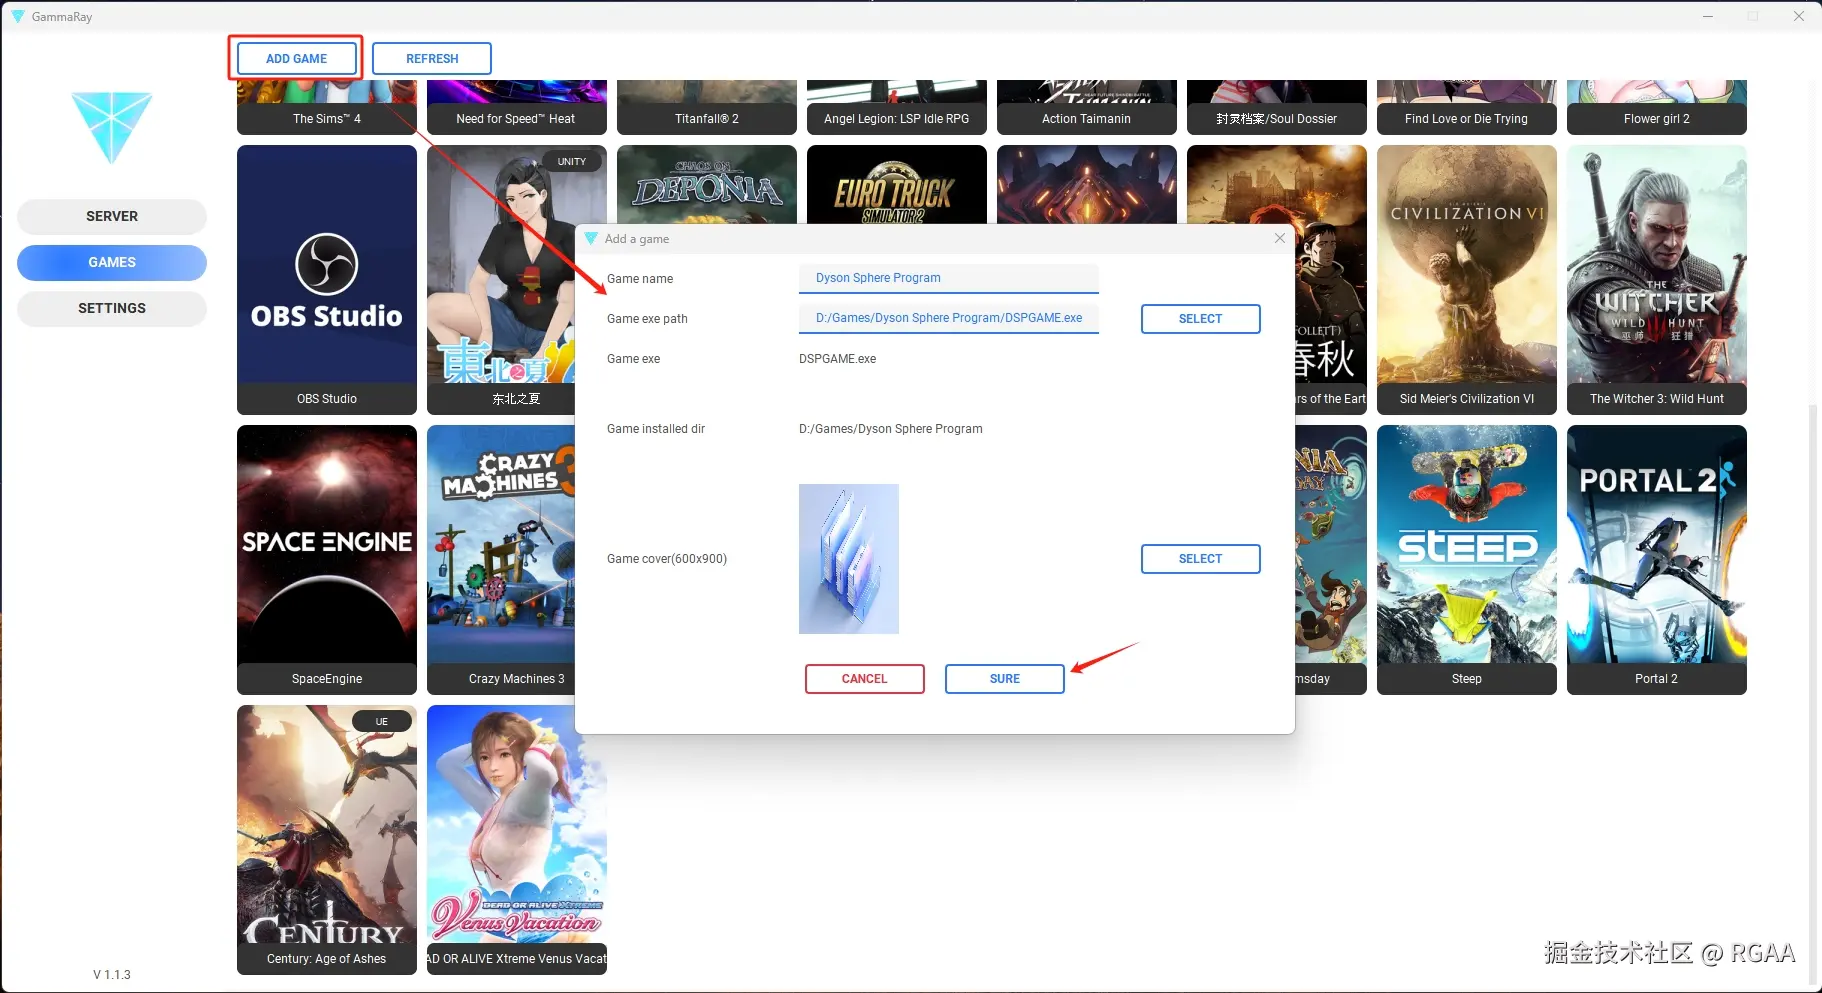Click the REFRESH button

coord(432,59)
